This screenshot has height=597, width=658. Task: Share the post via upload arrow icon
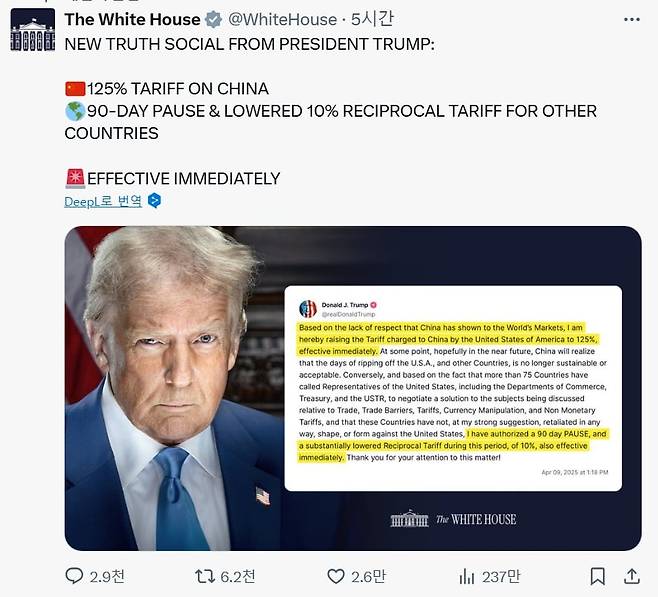coord(632,576)
